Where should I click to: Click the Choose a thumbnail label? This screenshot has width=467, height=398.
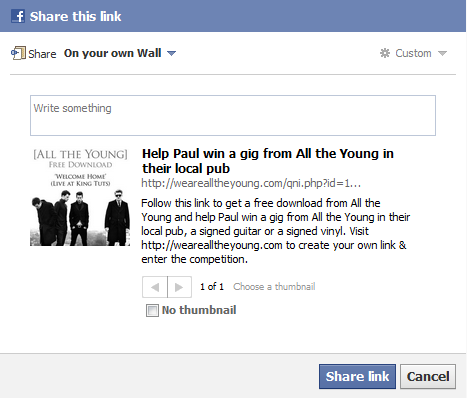pos(274,287)
